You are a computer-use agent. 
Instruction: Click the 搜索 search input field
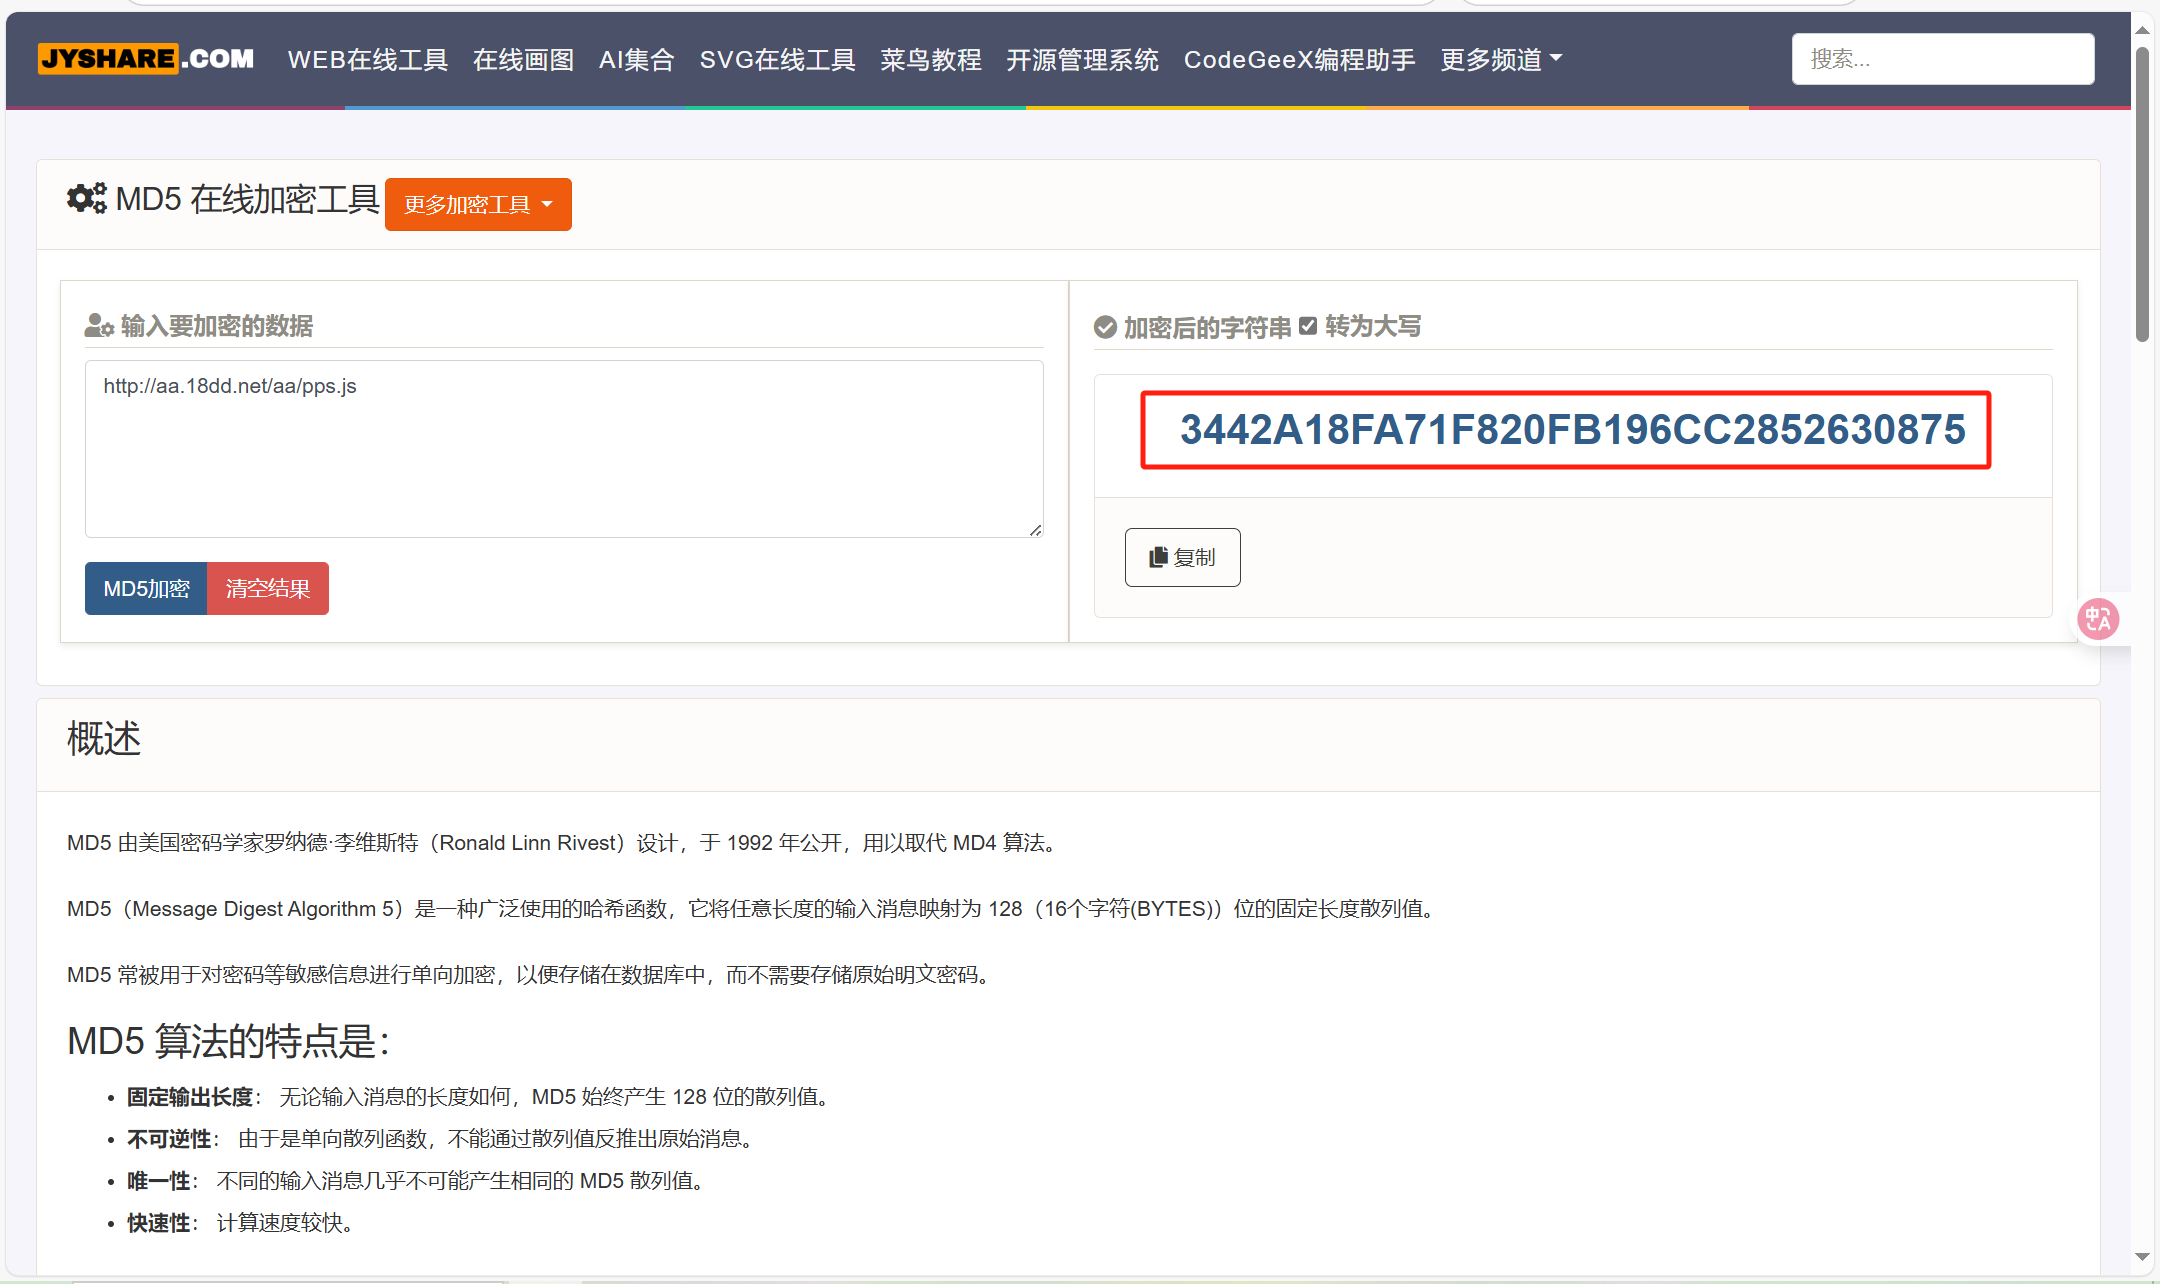point(1942,59)
